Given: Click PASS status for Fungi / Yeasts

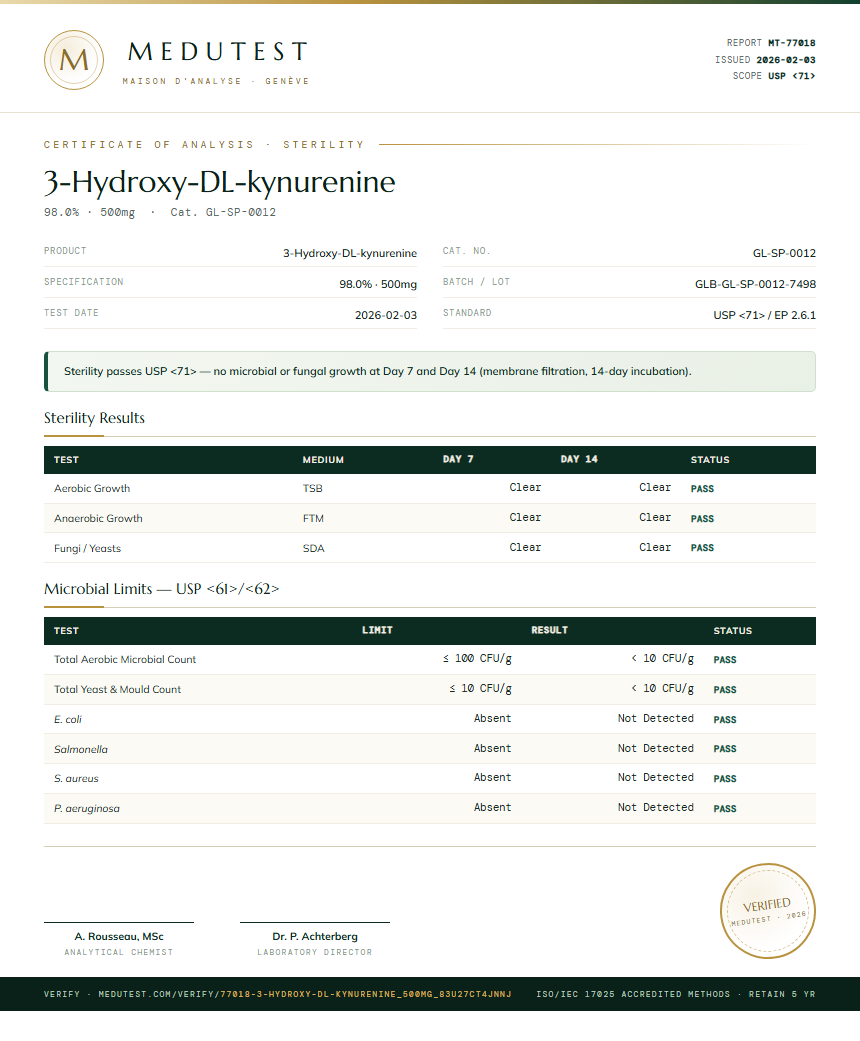Looking at the screenshot, I should [702, 548].
